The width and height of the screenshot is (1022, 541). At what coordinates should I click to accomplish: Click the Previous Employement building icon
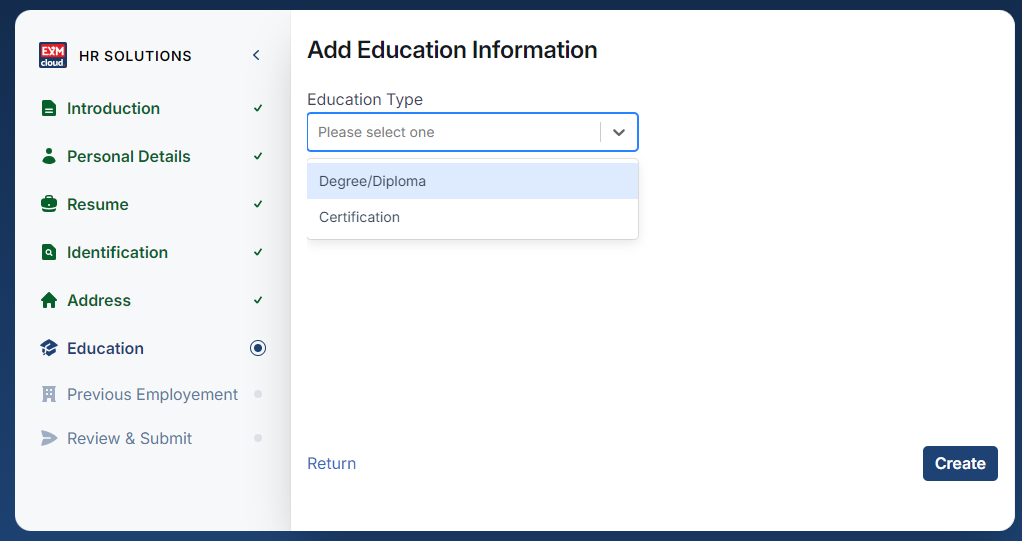[x=49, y=394]
